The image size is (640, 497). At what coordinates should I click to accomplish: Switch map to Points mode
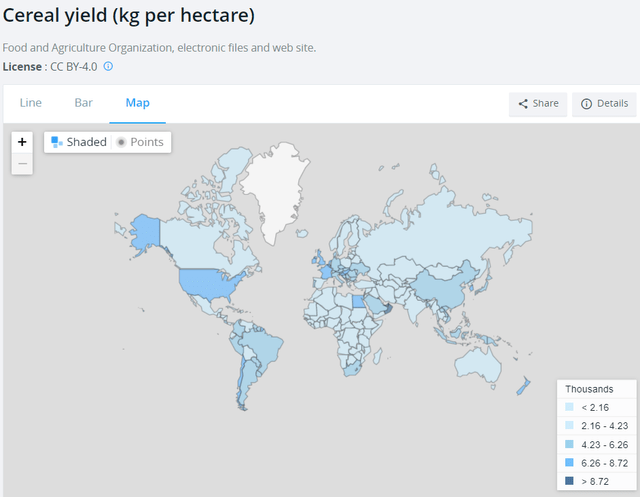pyautogui.click(x=139, y=142)
